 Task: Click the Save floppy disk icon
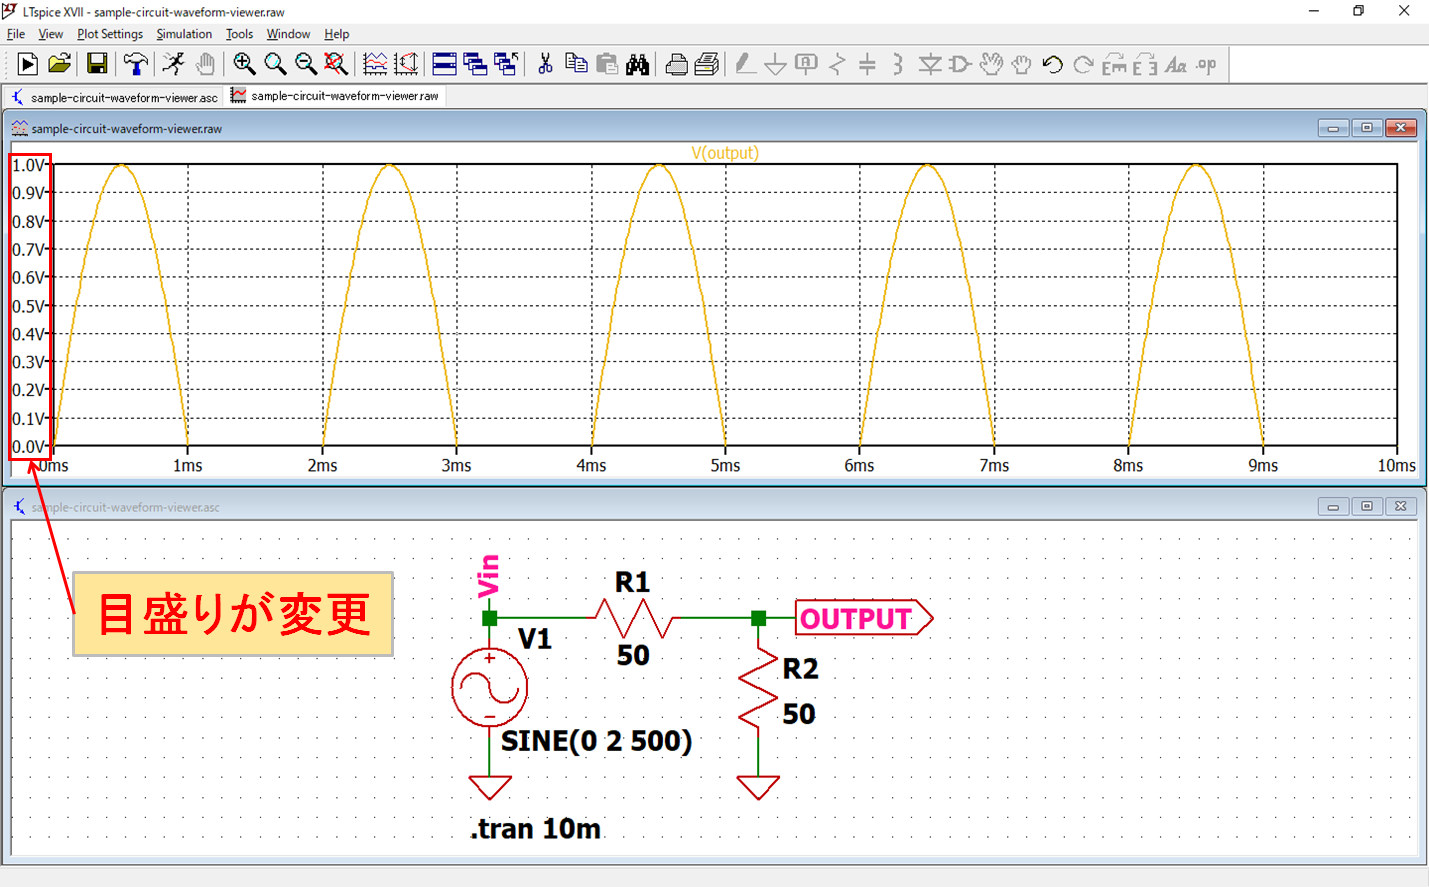(97, 64)
